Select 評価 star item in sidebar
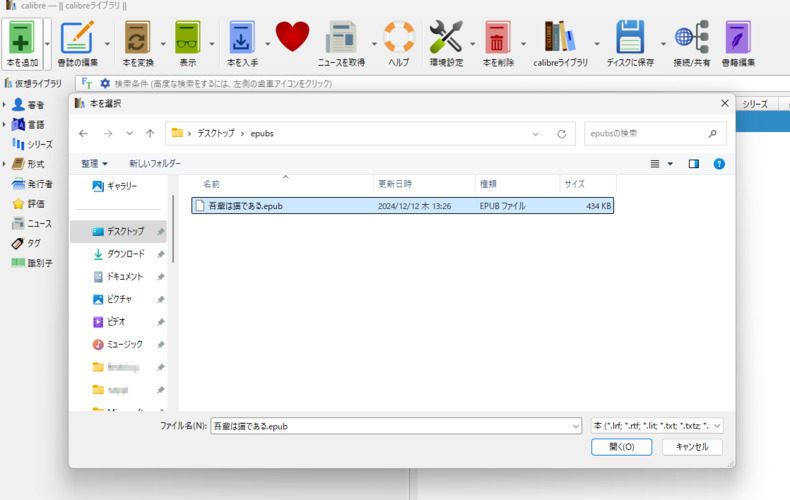The height and width of the screenshot is (500, 790). pyautogui.click(x=29, y=204)
